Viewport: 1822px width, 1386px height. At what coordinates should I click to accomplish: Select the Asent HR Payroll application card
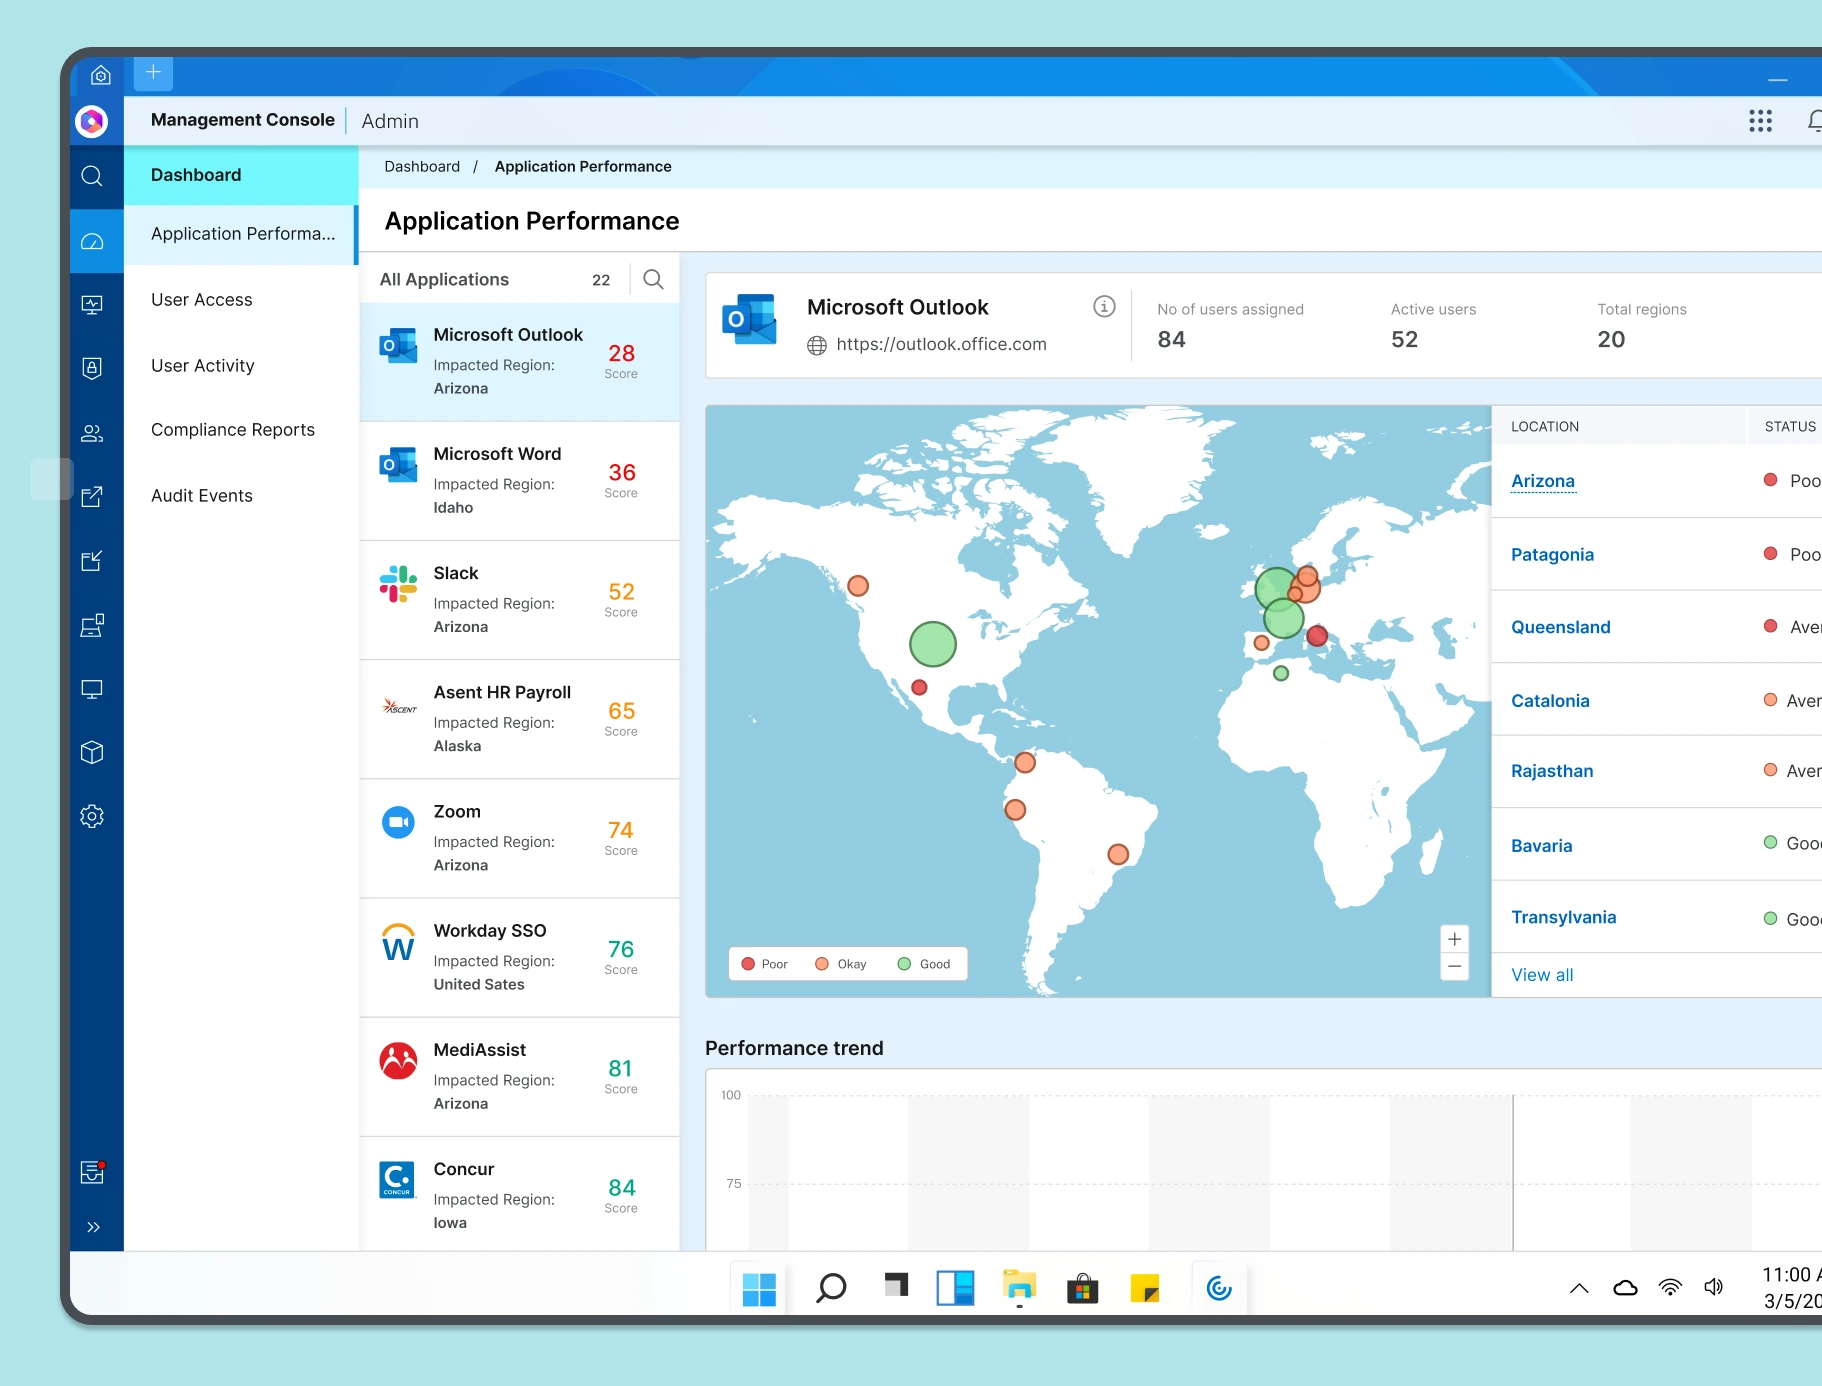coord(520,719)
